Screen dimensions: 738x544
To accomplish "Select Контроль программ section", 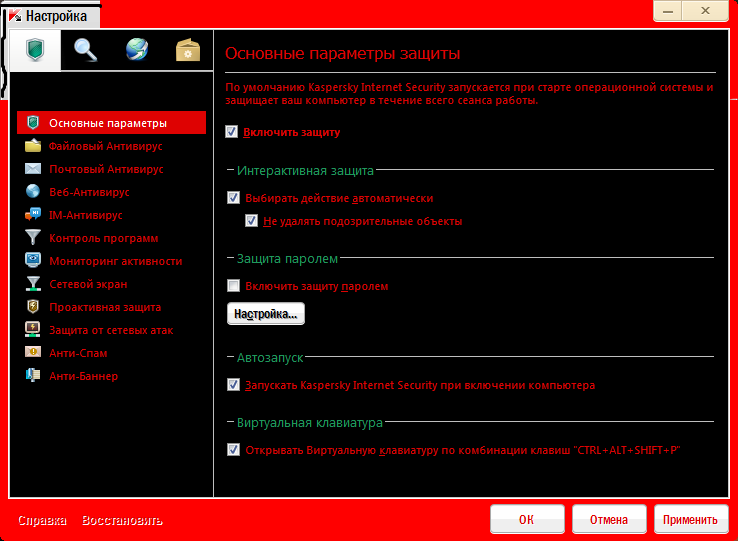I will point(112,238).
